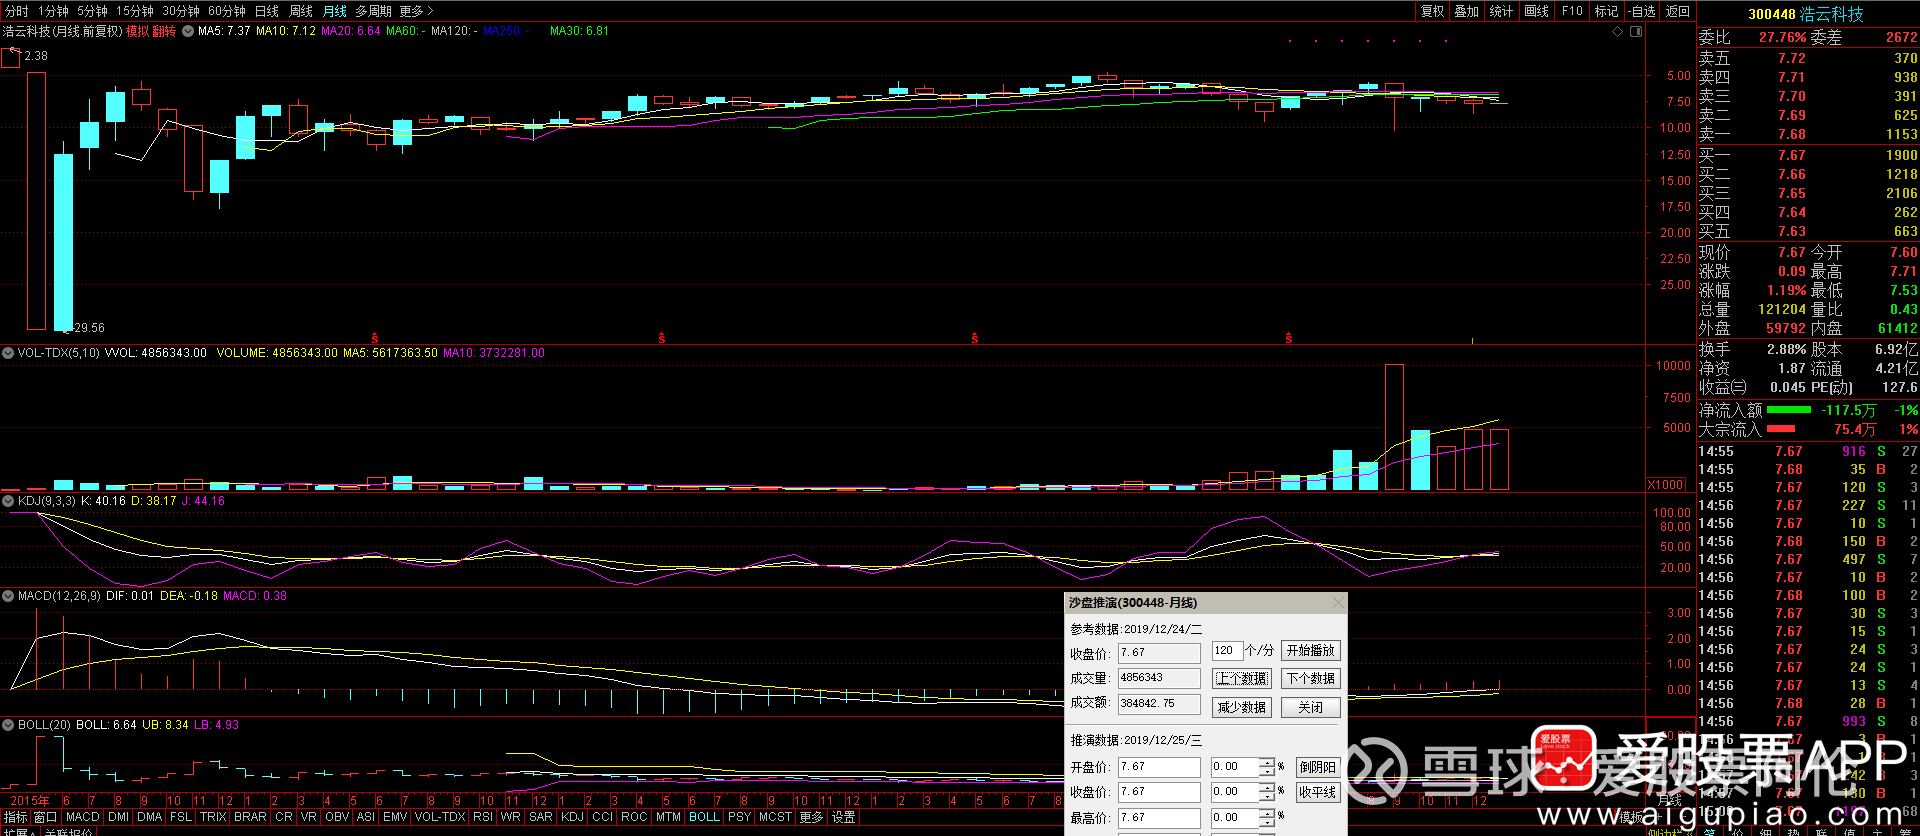The image size is (1920, 836).
Task: Open F10 company info
Action: 1572,11
